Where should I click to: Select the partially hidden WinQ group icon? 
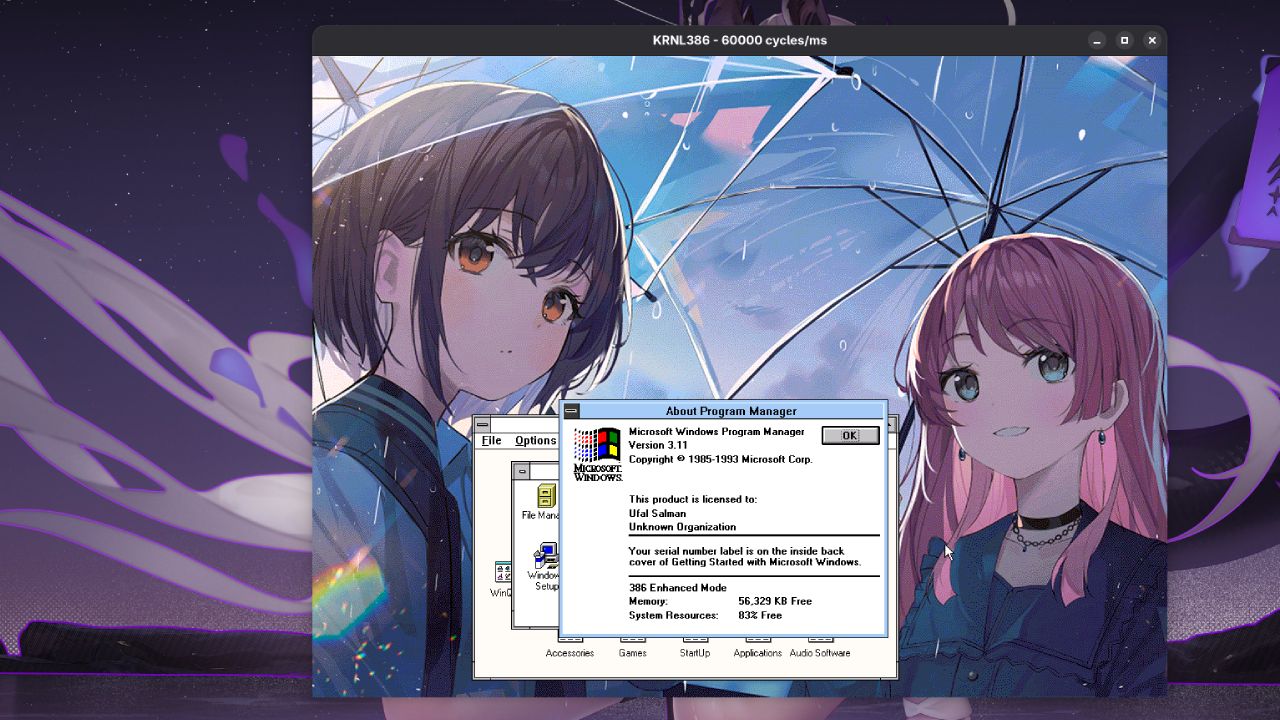pyautogui.click(x=503, y=580)
